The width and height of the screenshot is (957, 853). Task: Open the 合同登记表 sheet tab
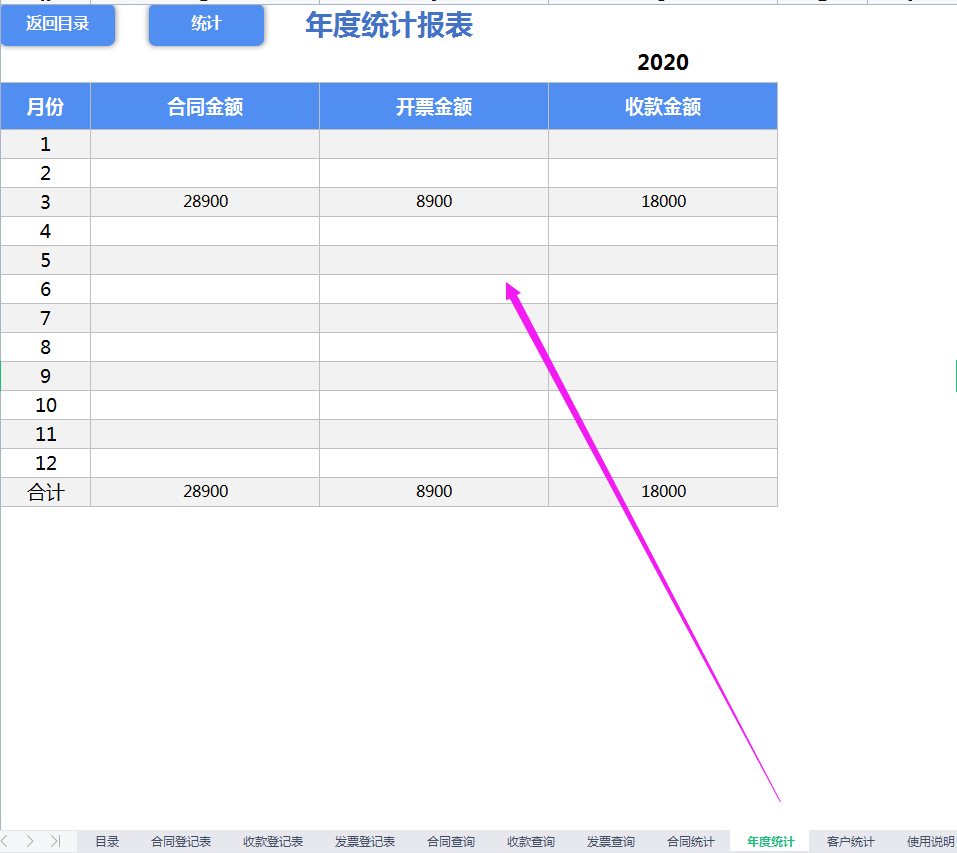182,841
